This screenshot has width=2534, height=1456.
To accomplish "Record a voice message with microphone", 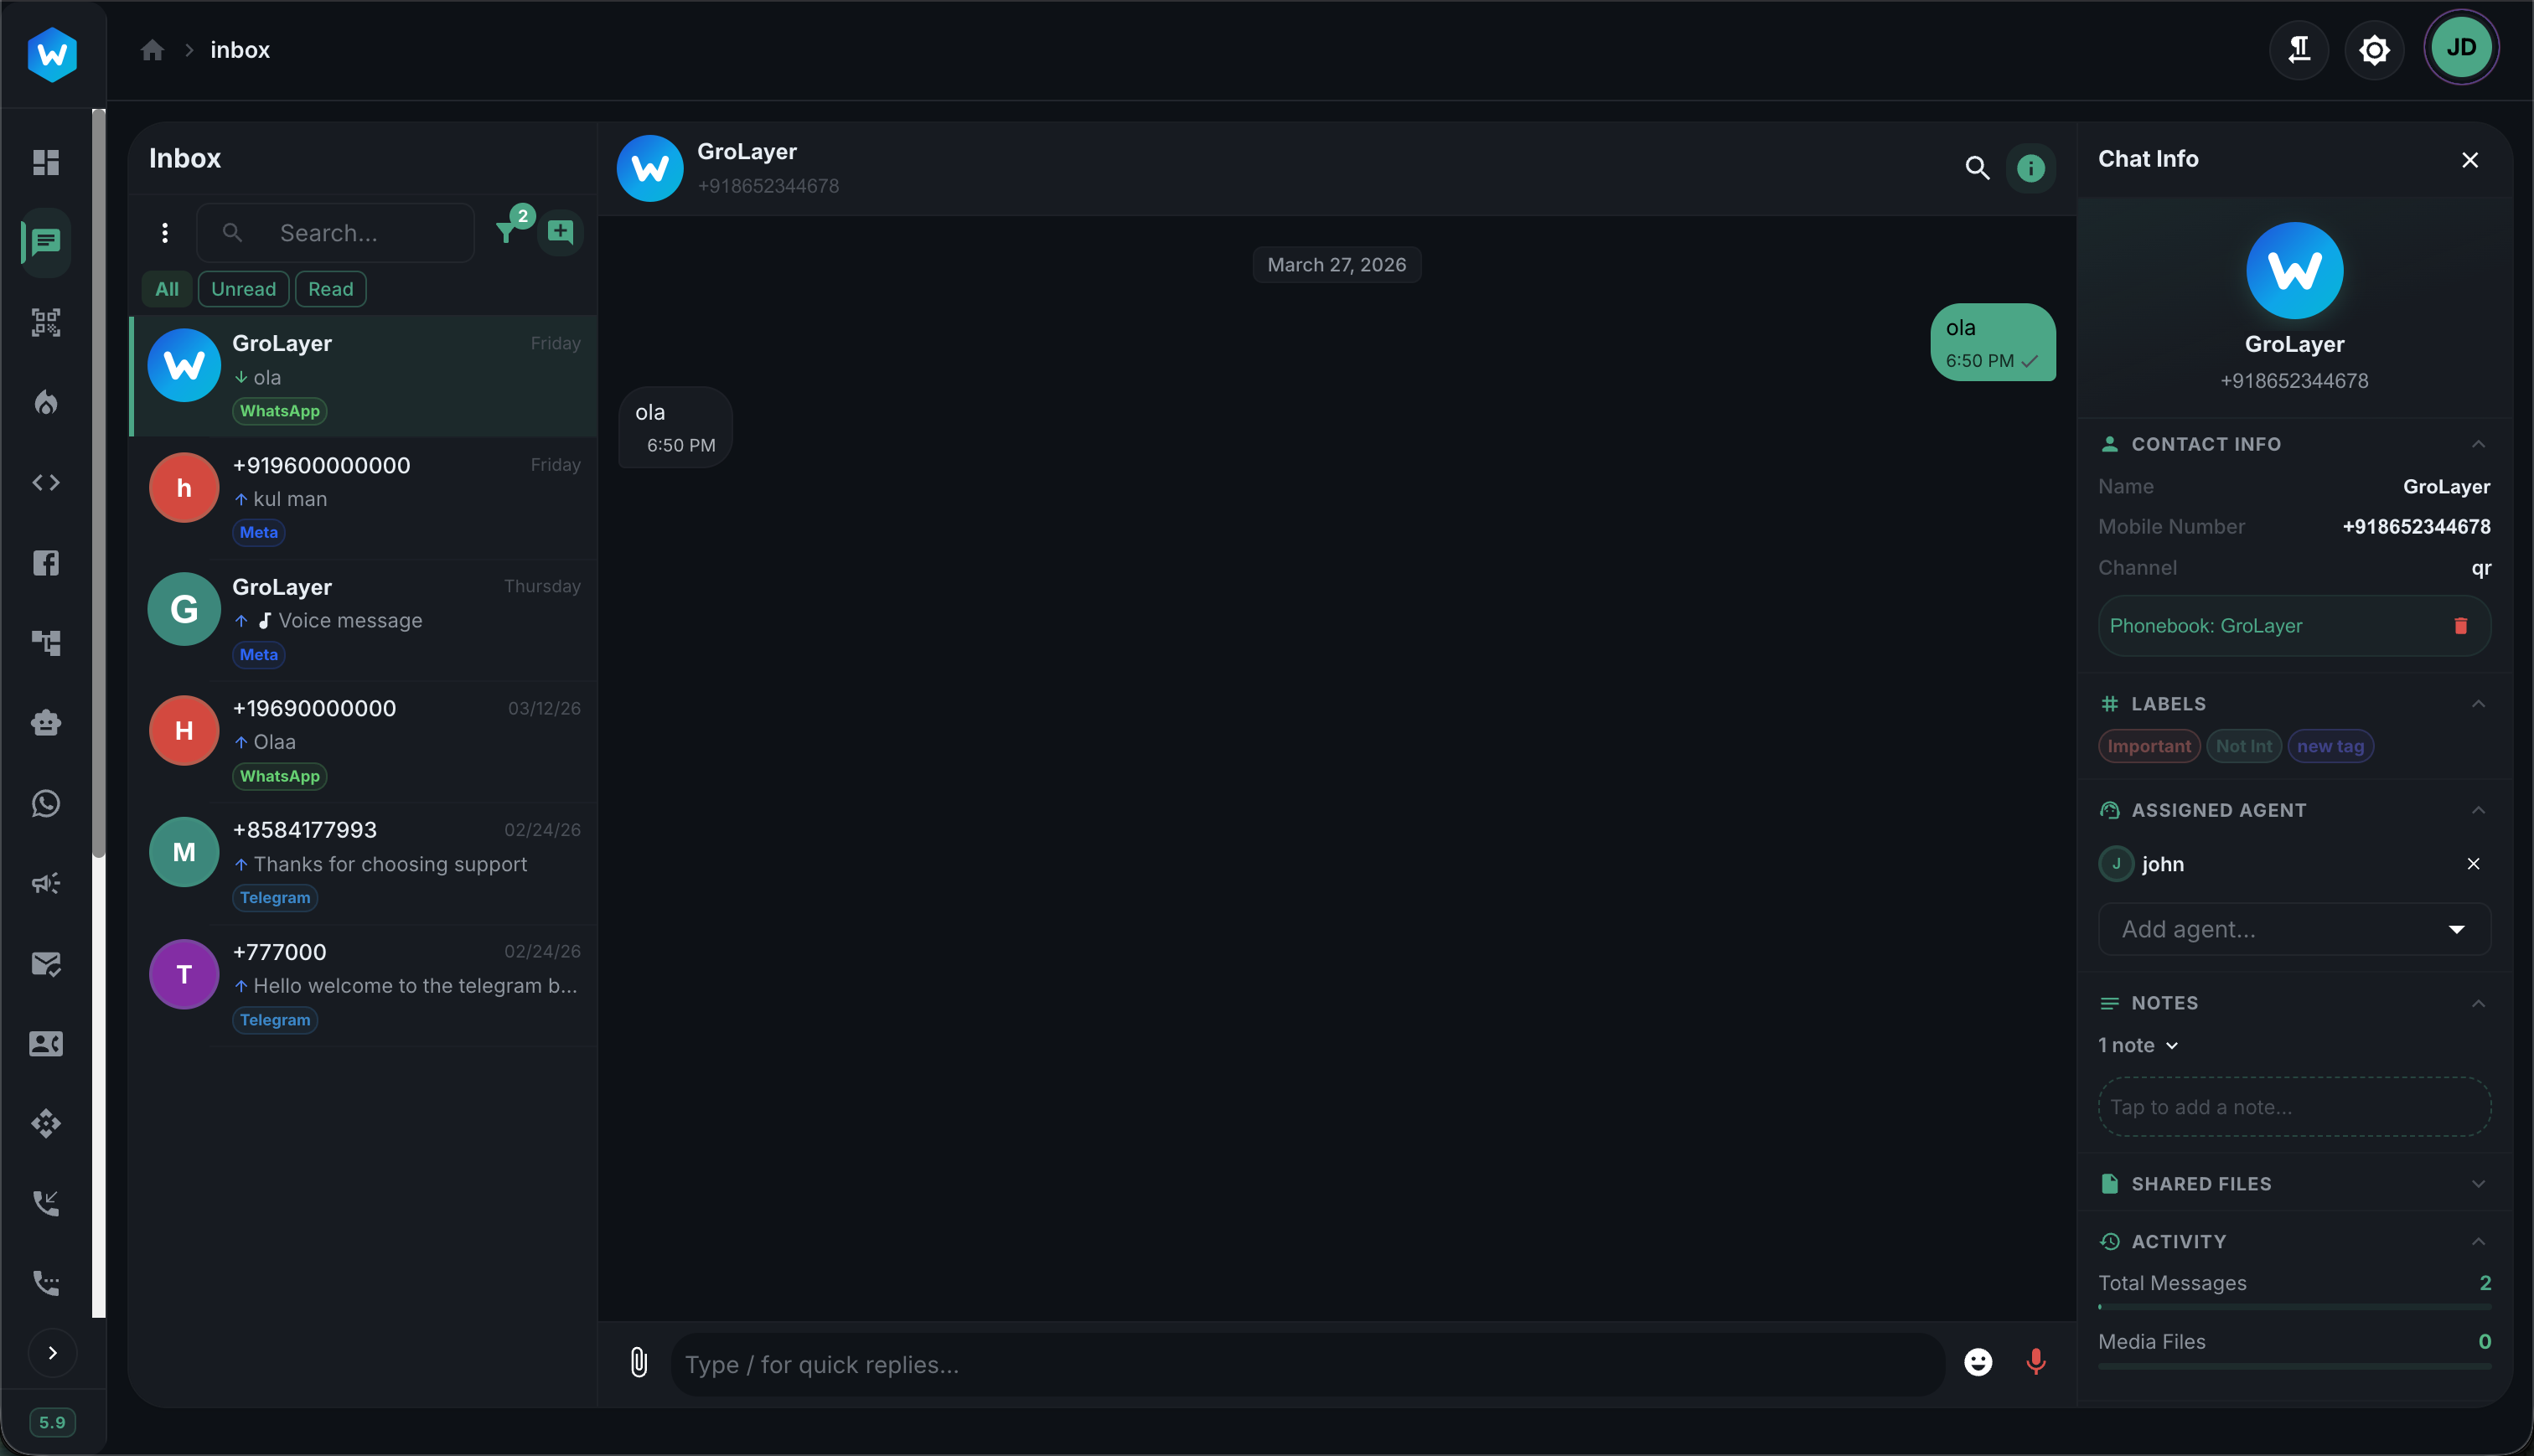I will [x=2035, y=1362].
